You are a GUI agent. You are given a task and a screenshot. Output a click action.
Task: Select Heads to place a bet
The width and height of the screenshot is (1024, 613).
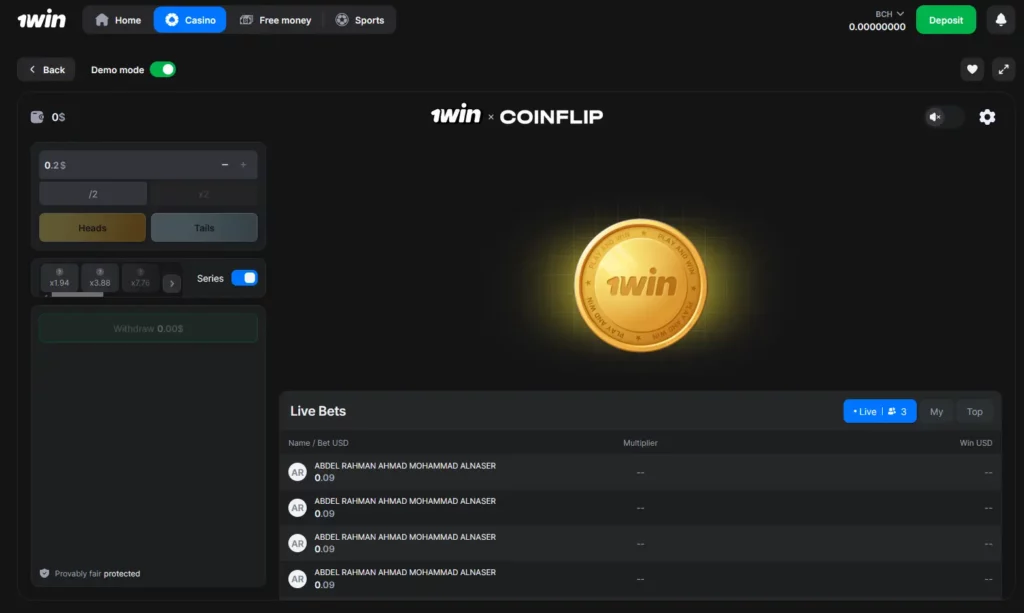[x=92, y=227]
